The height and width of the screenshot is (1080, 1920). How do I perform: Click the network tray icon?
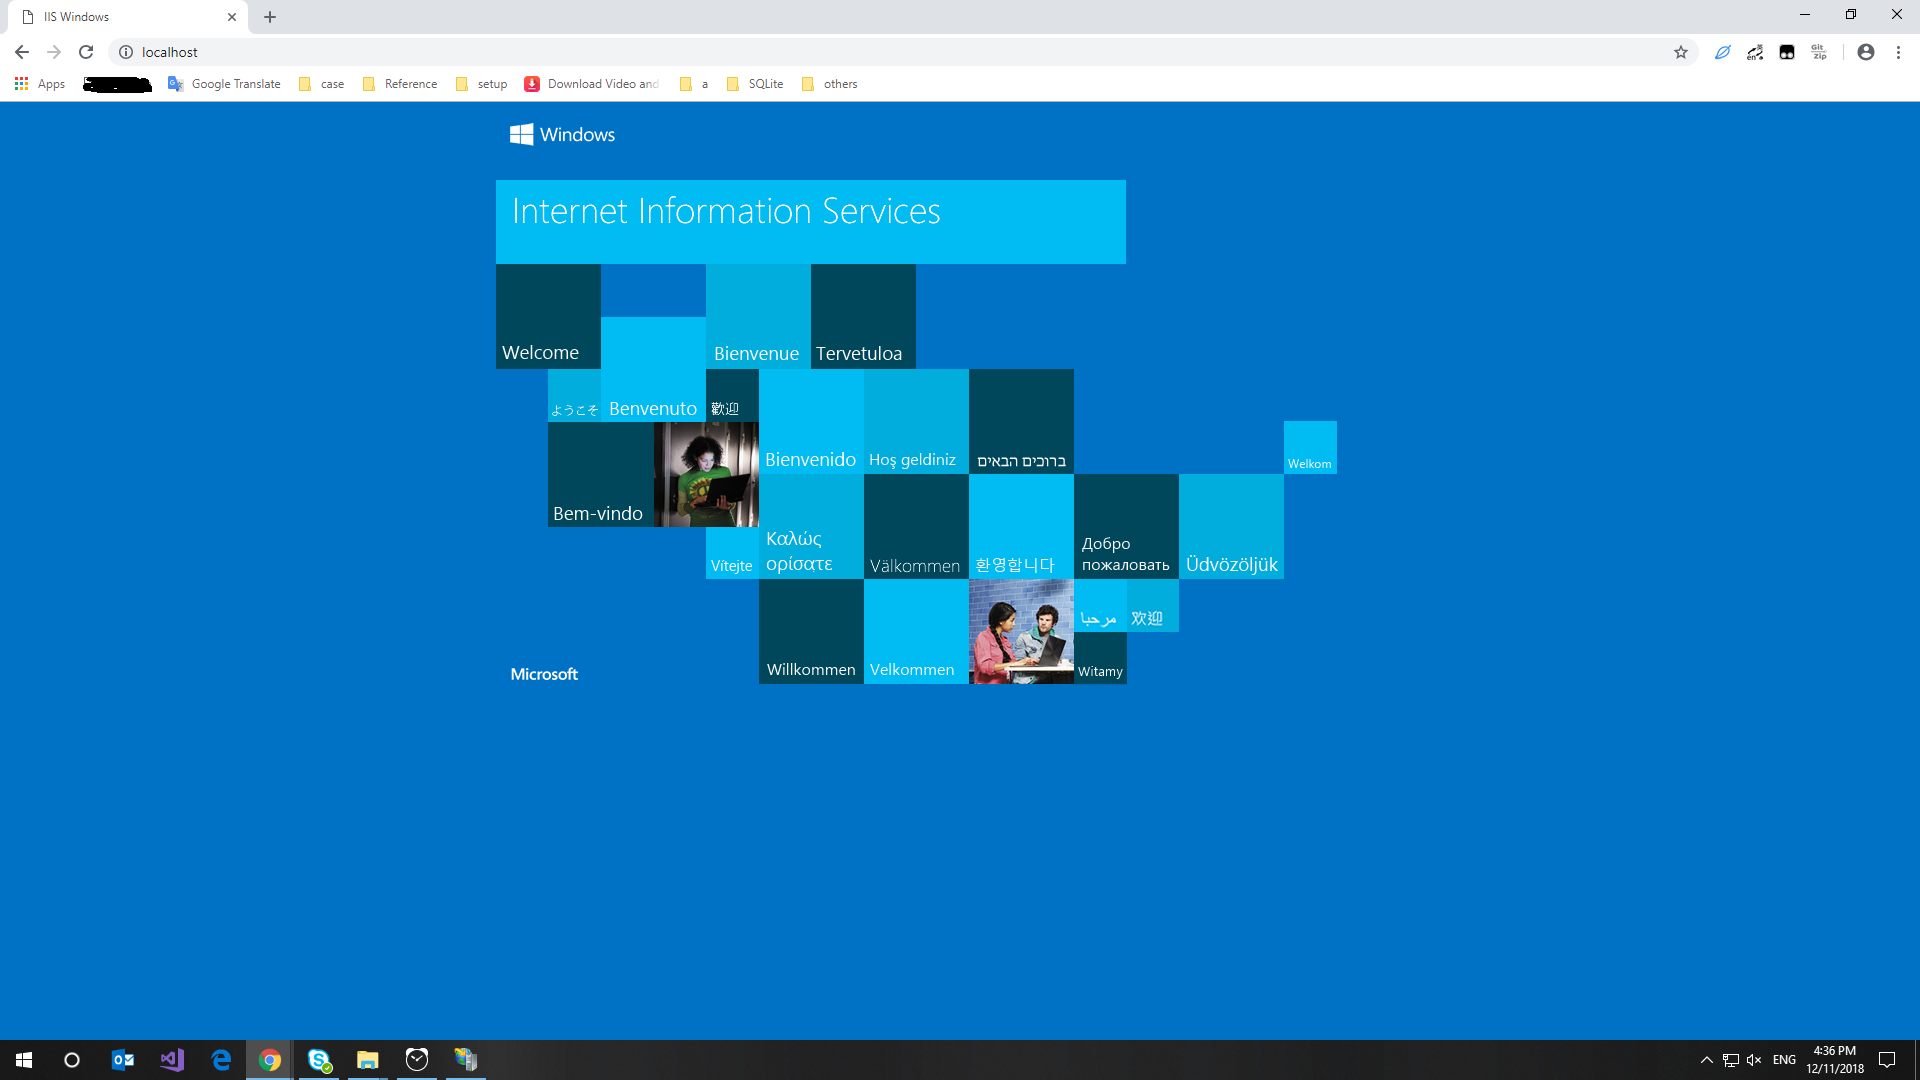pyautogui.click(x=1731, y=1060)
